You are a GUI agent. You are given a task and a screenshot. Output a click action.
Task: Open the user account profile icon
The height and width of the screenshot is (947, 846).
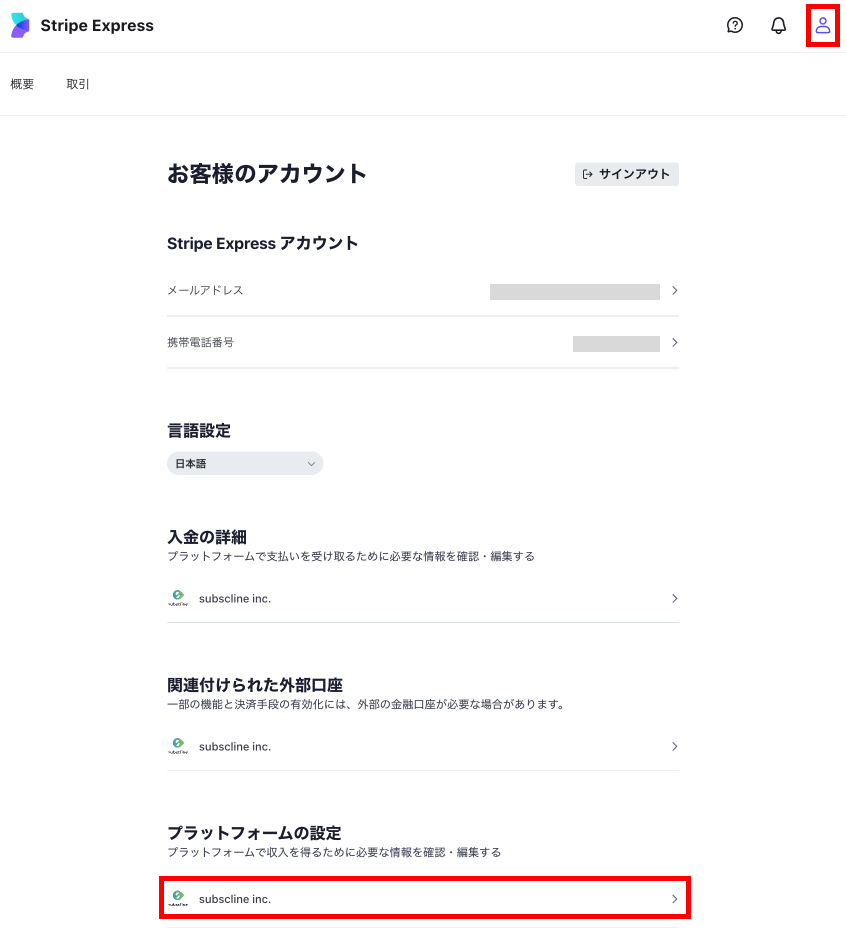point(822,25)
